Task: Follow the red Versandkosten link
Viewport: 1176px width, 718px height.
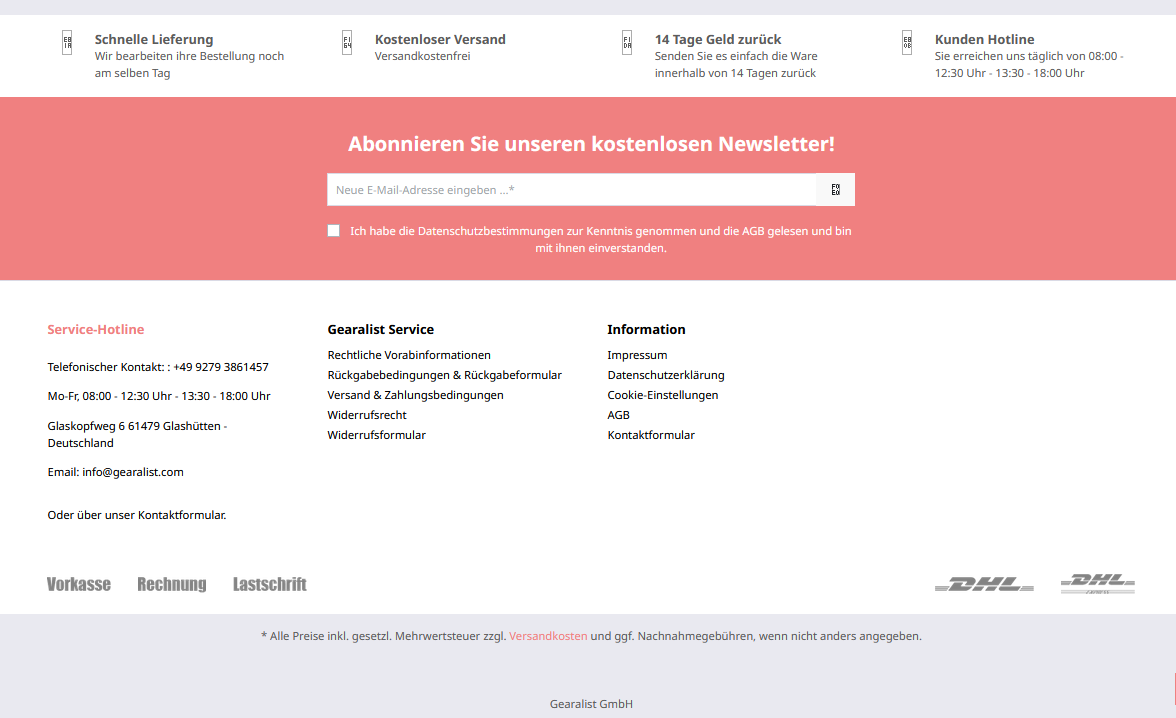Action: tap(548, 636)
